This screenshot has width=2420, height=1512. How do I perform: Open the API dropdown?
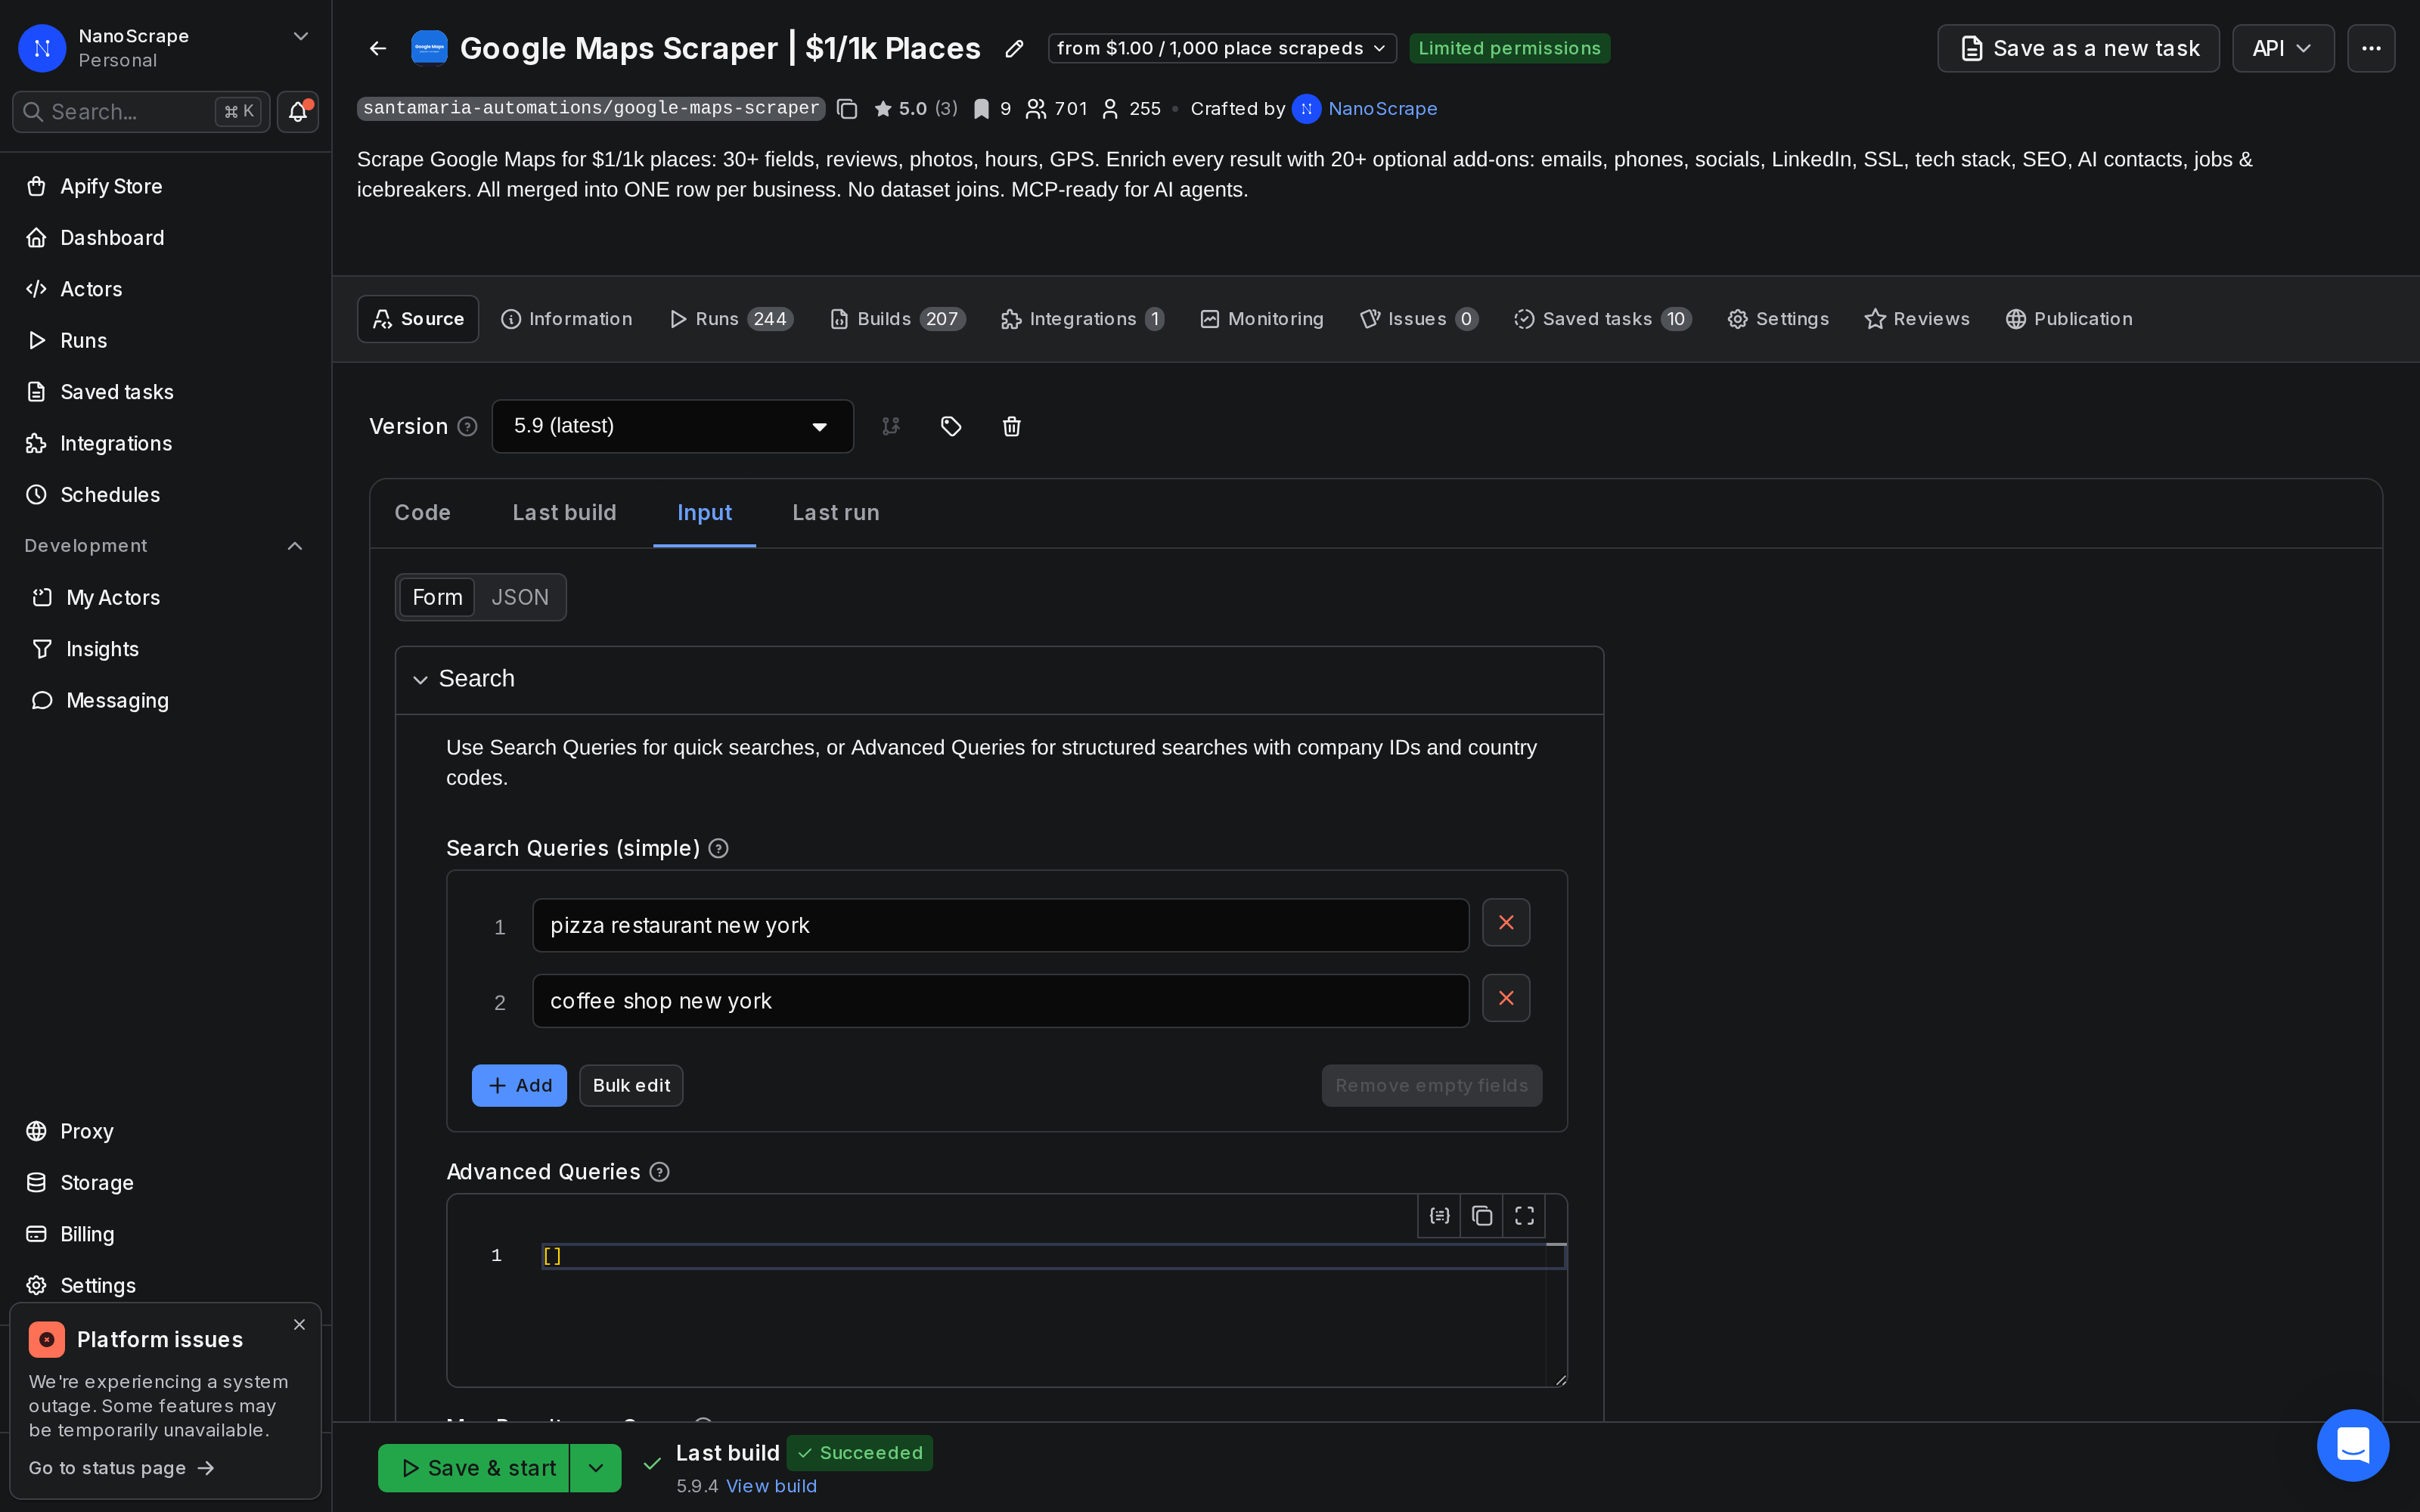[2283, 48]
